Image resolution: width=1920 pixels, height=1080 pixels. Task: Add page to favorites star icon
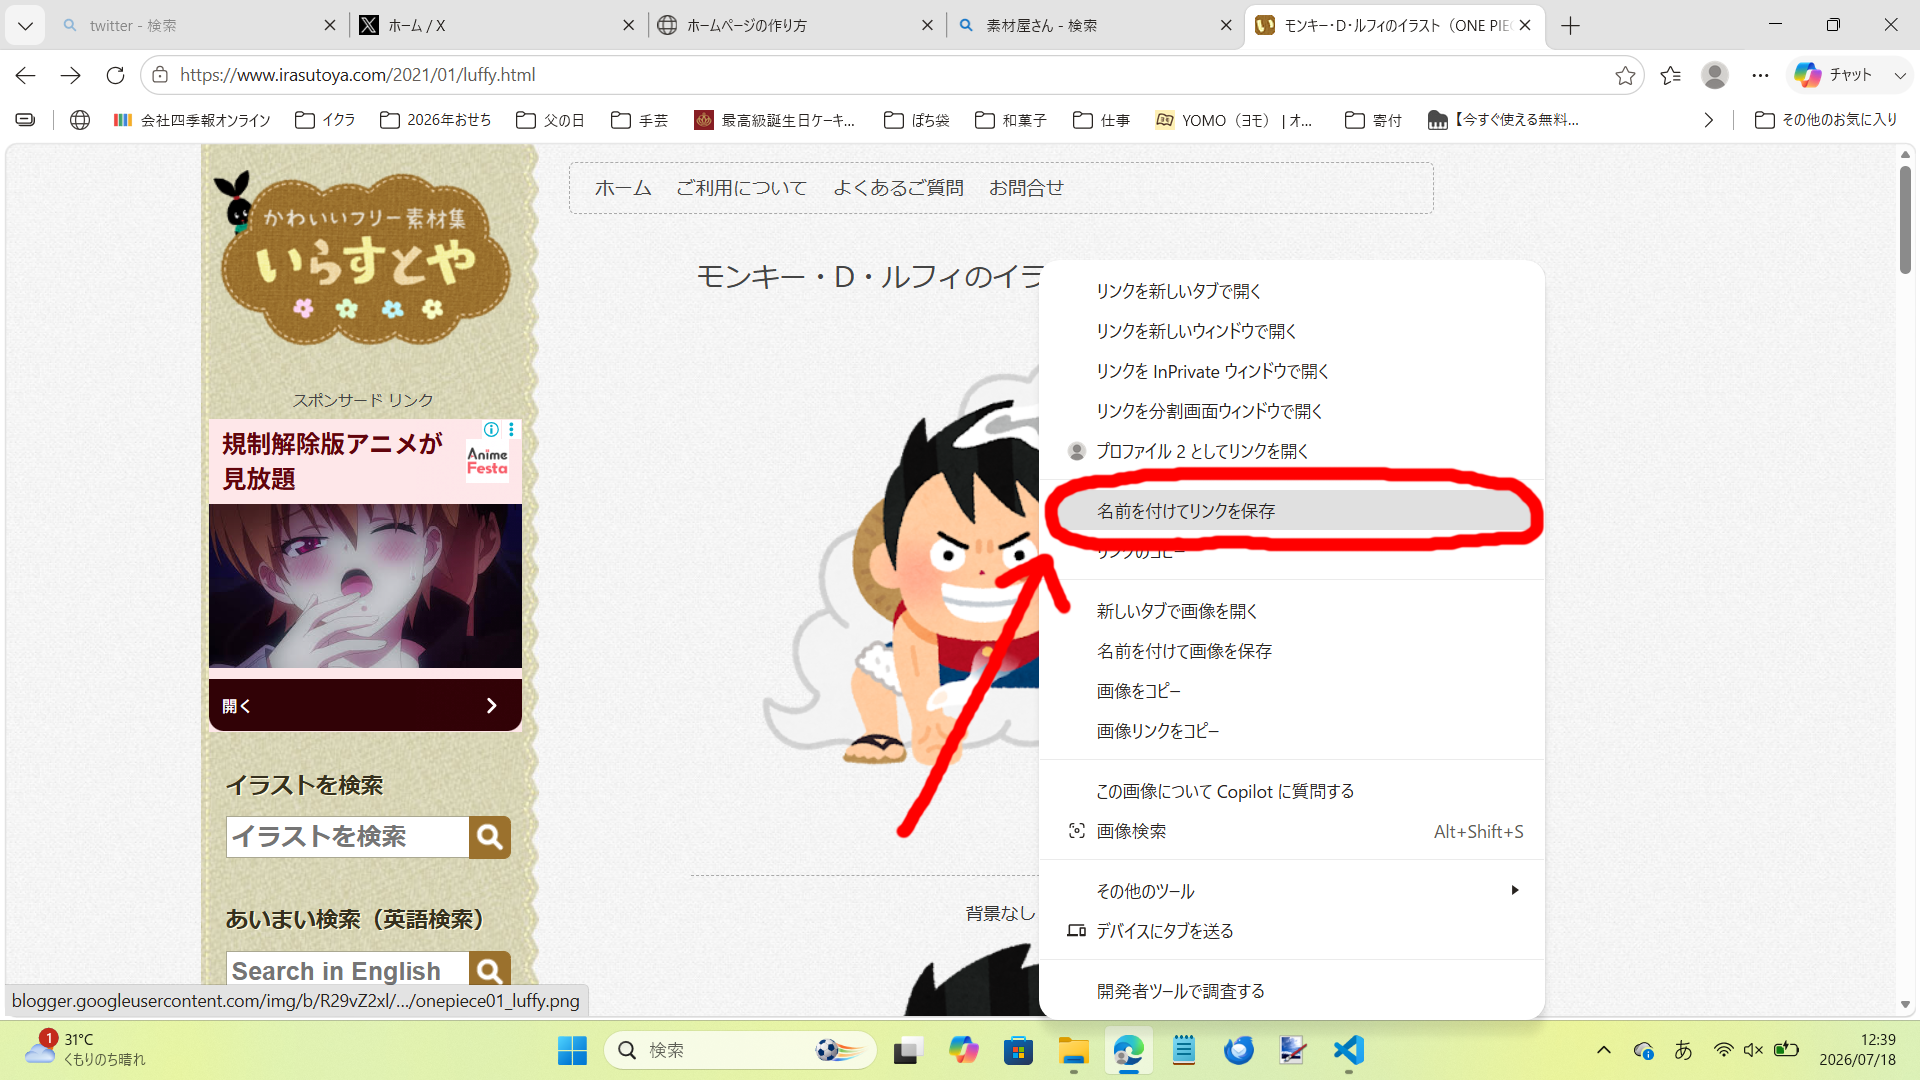coord(1625,75)
